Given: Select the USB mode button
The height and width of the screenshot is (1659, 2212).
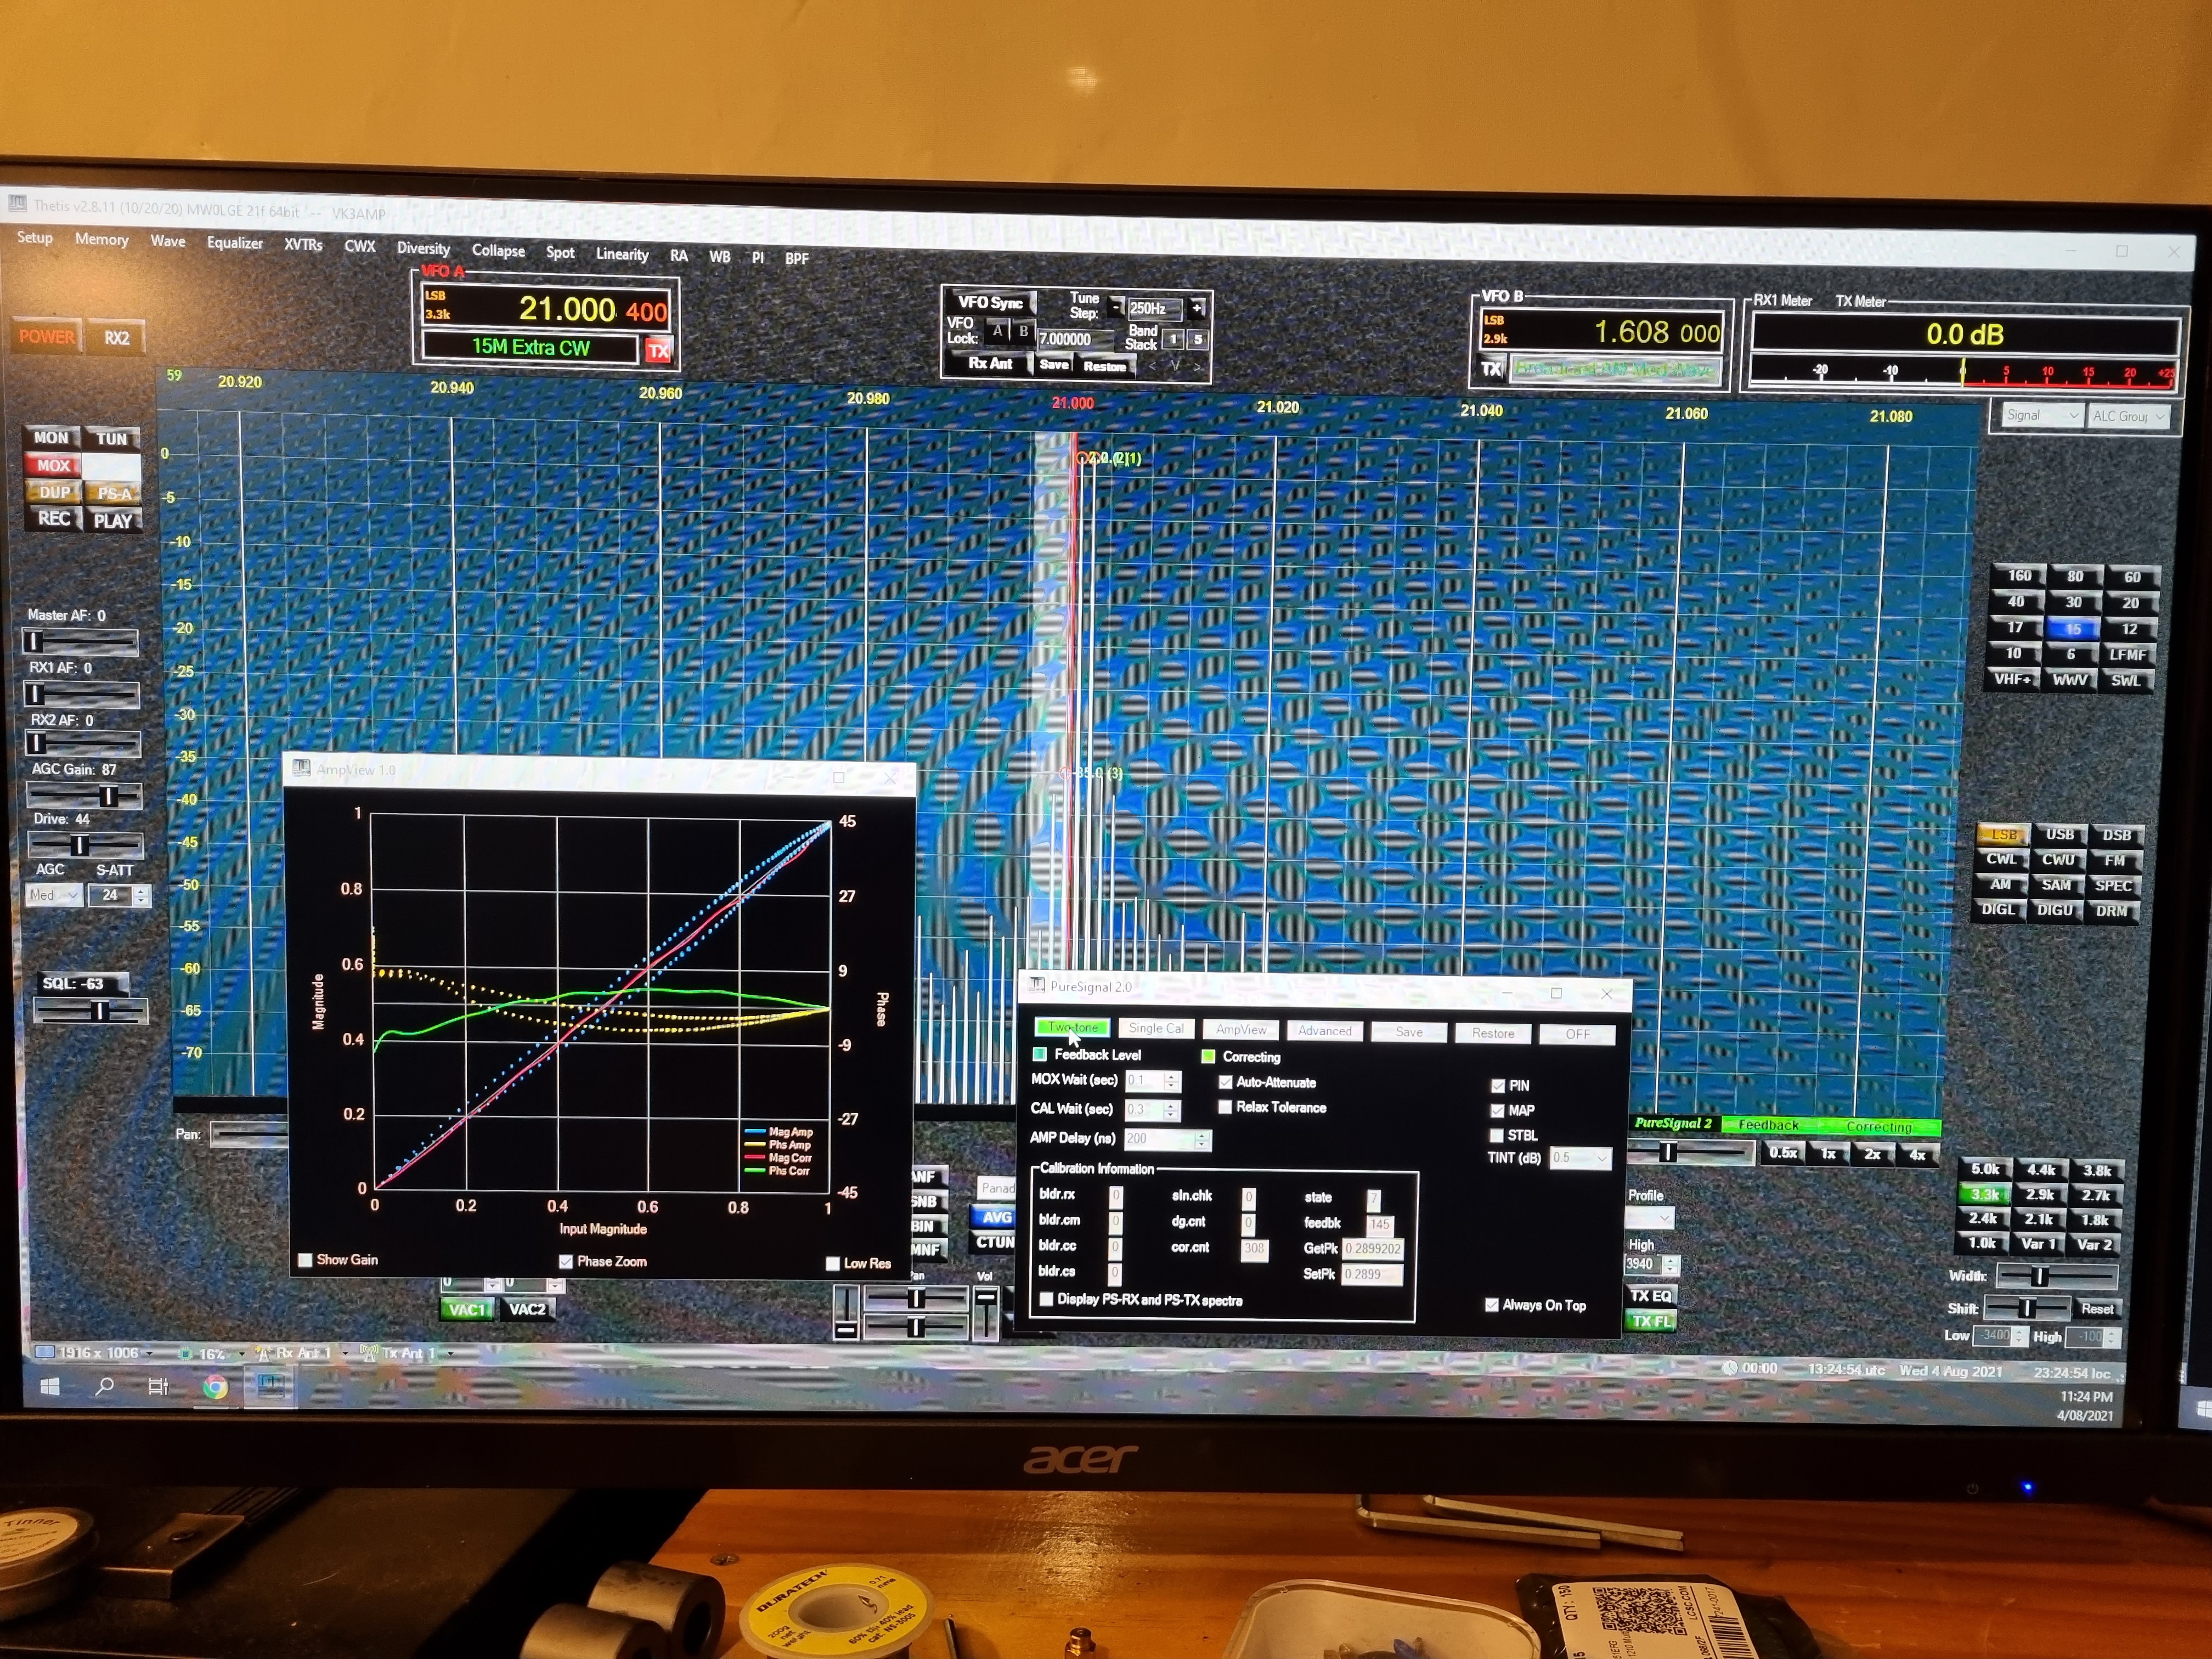Looking at the screenshot, I should [x=2059, y=835].
